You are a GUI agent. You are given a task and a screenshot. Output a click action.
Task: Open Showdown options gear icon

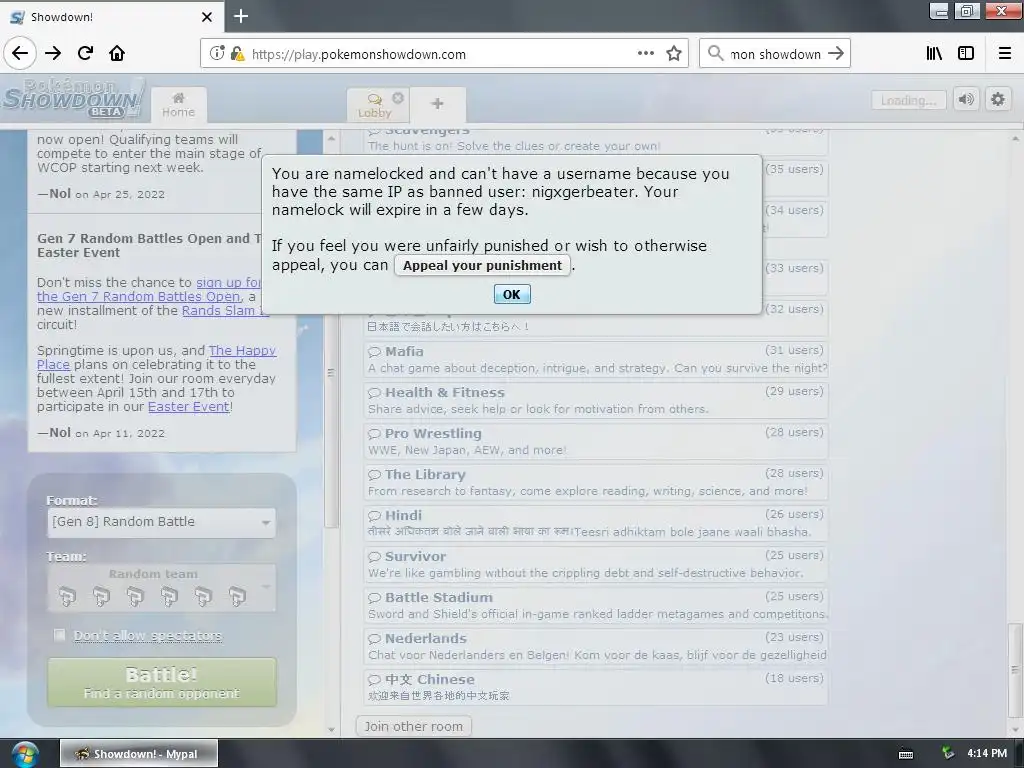(x=998, y=100)
